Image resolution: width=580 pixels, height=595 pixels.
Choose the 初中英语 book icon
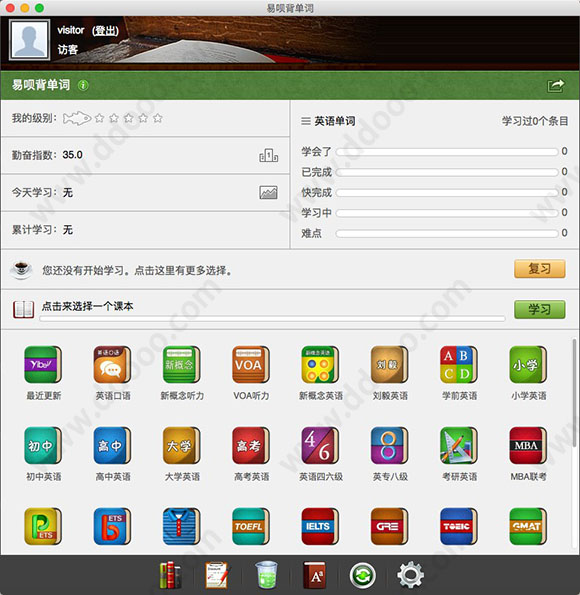point(43,445)
